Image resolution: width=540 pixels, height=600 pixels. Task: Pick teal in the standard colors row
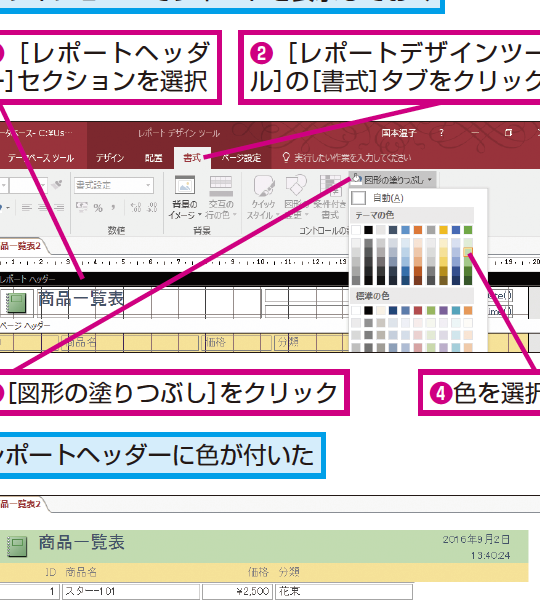455,310
